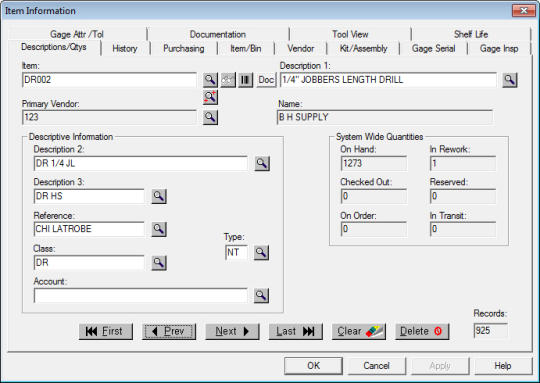Click the Name field showing B H SUPPLY
This screenshot has width=540, height=383.
(x=385, y=117)
